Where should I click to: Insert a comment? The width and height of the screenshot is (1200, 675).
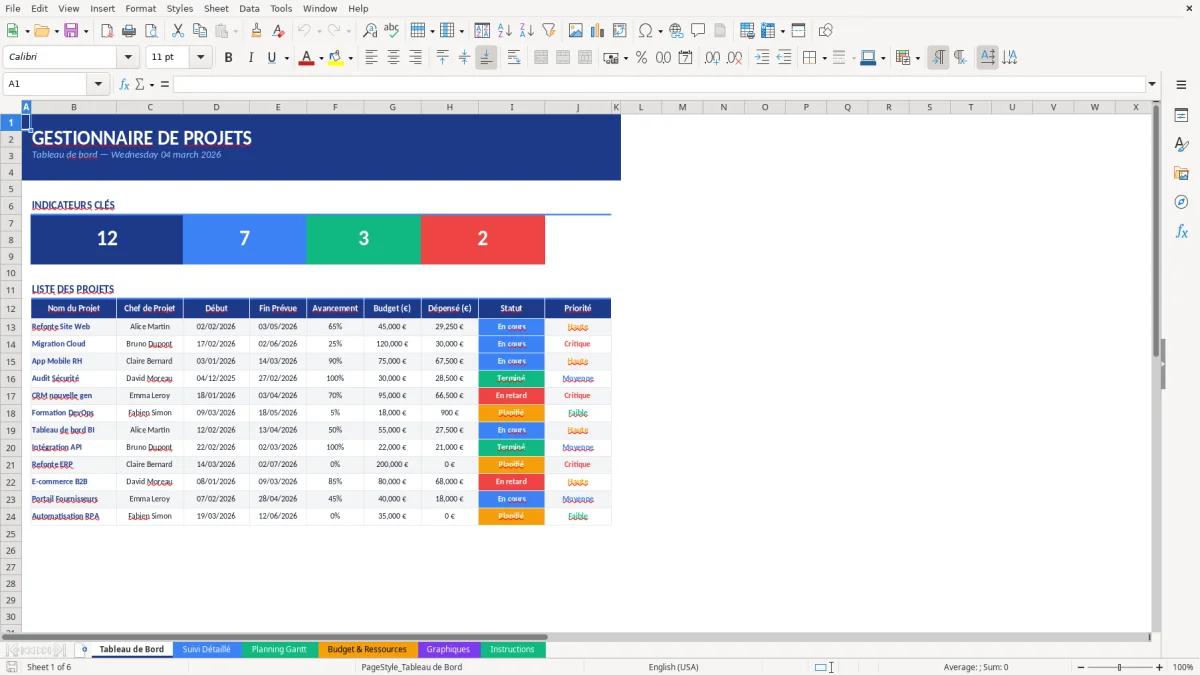coord(698,31)
